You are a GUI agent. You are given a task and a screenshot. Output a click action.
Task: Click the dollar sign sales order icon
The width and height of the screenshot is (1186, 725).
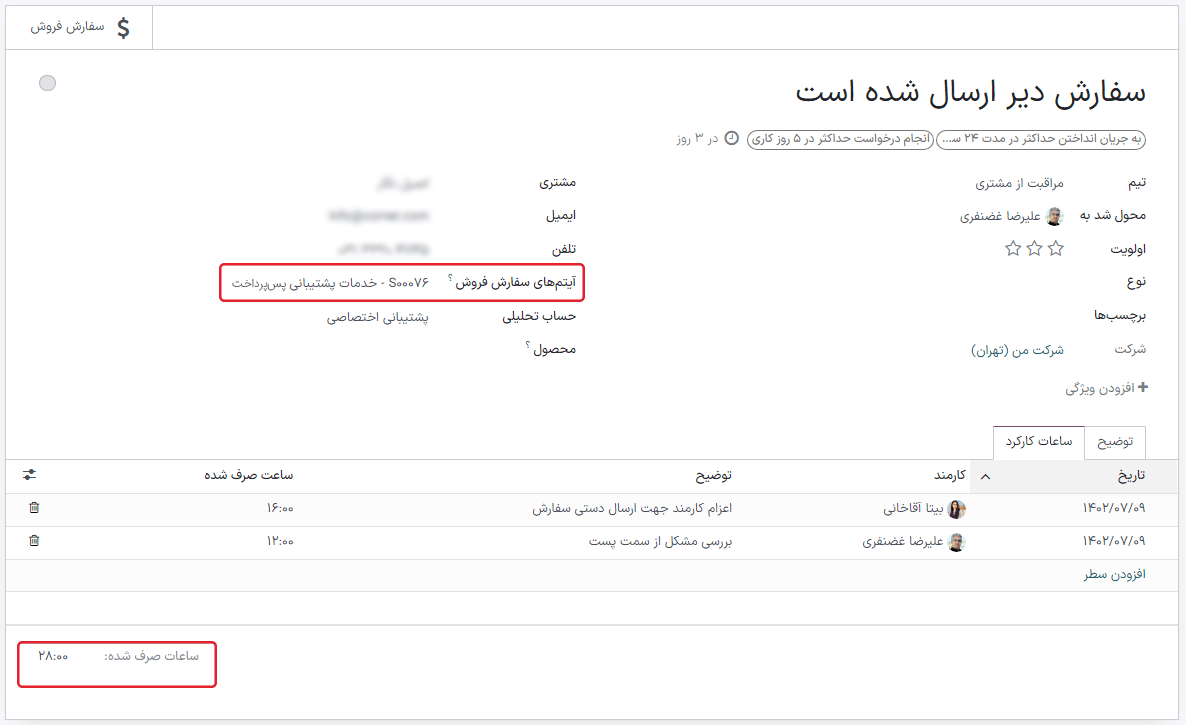coord(123,27)
